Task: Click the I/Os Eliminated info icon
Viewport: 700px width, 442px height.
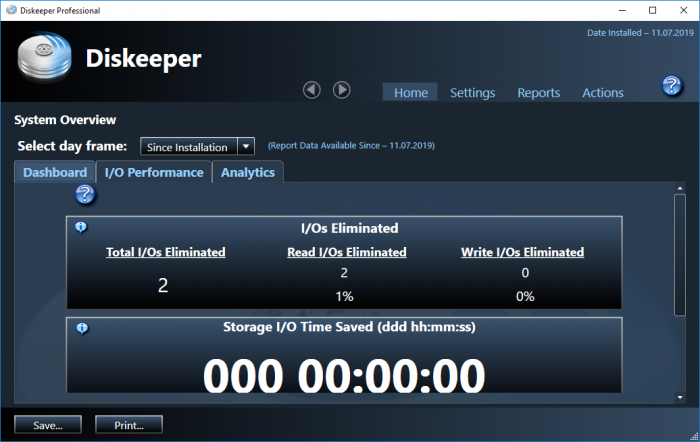Action: (81, 227)
